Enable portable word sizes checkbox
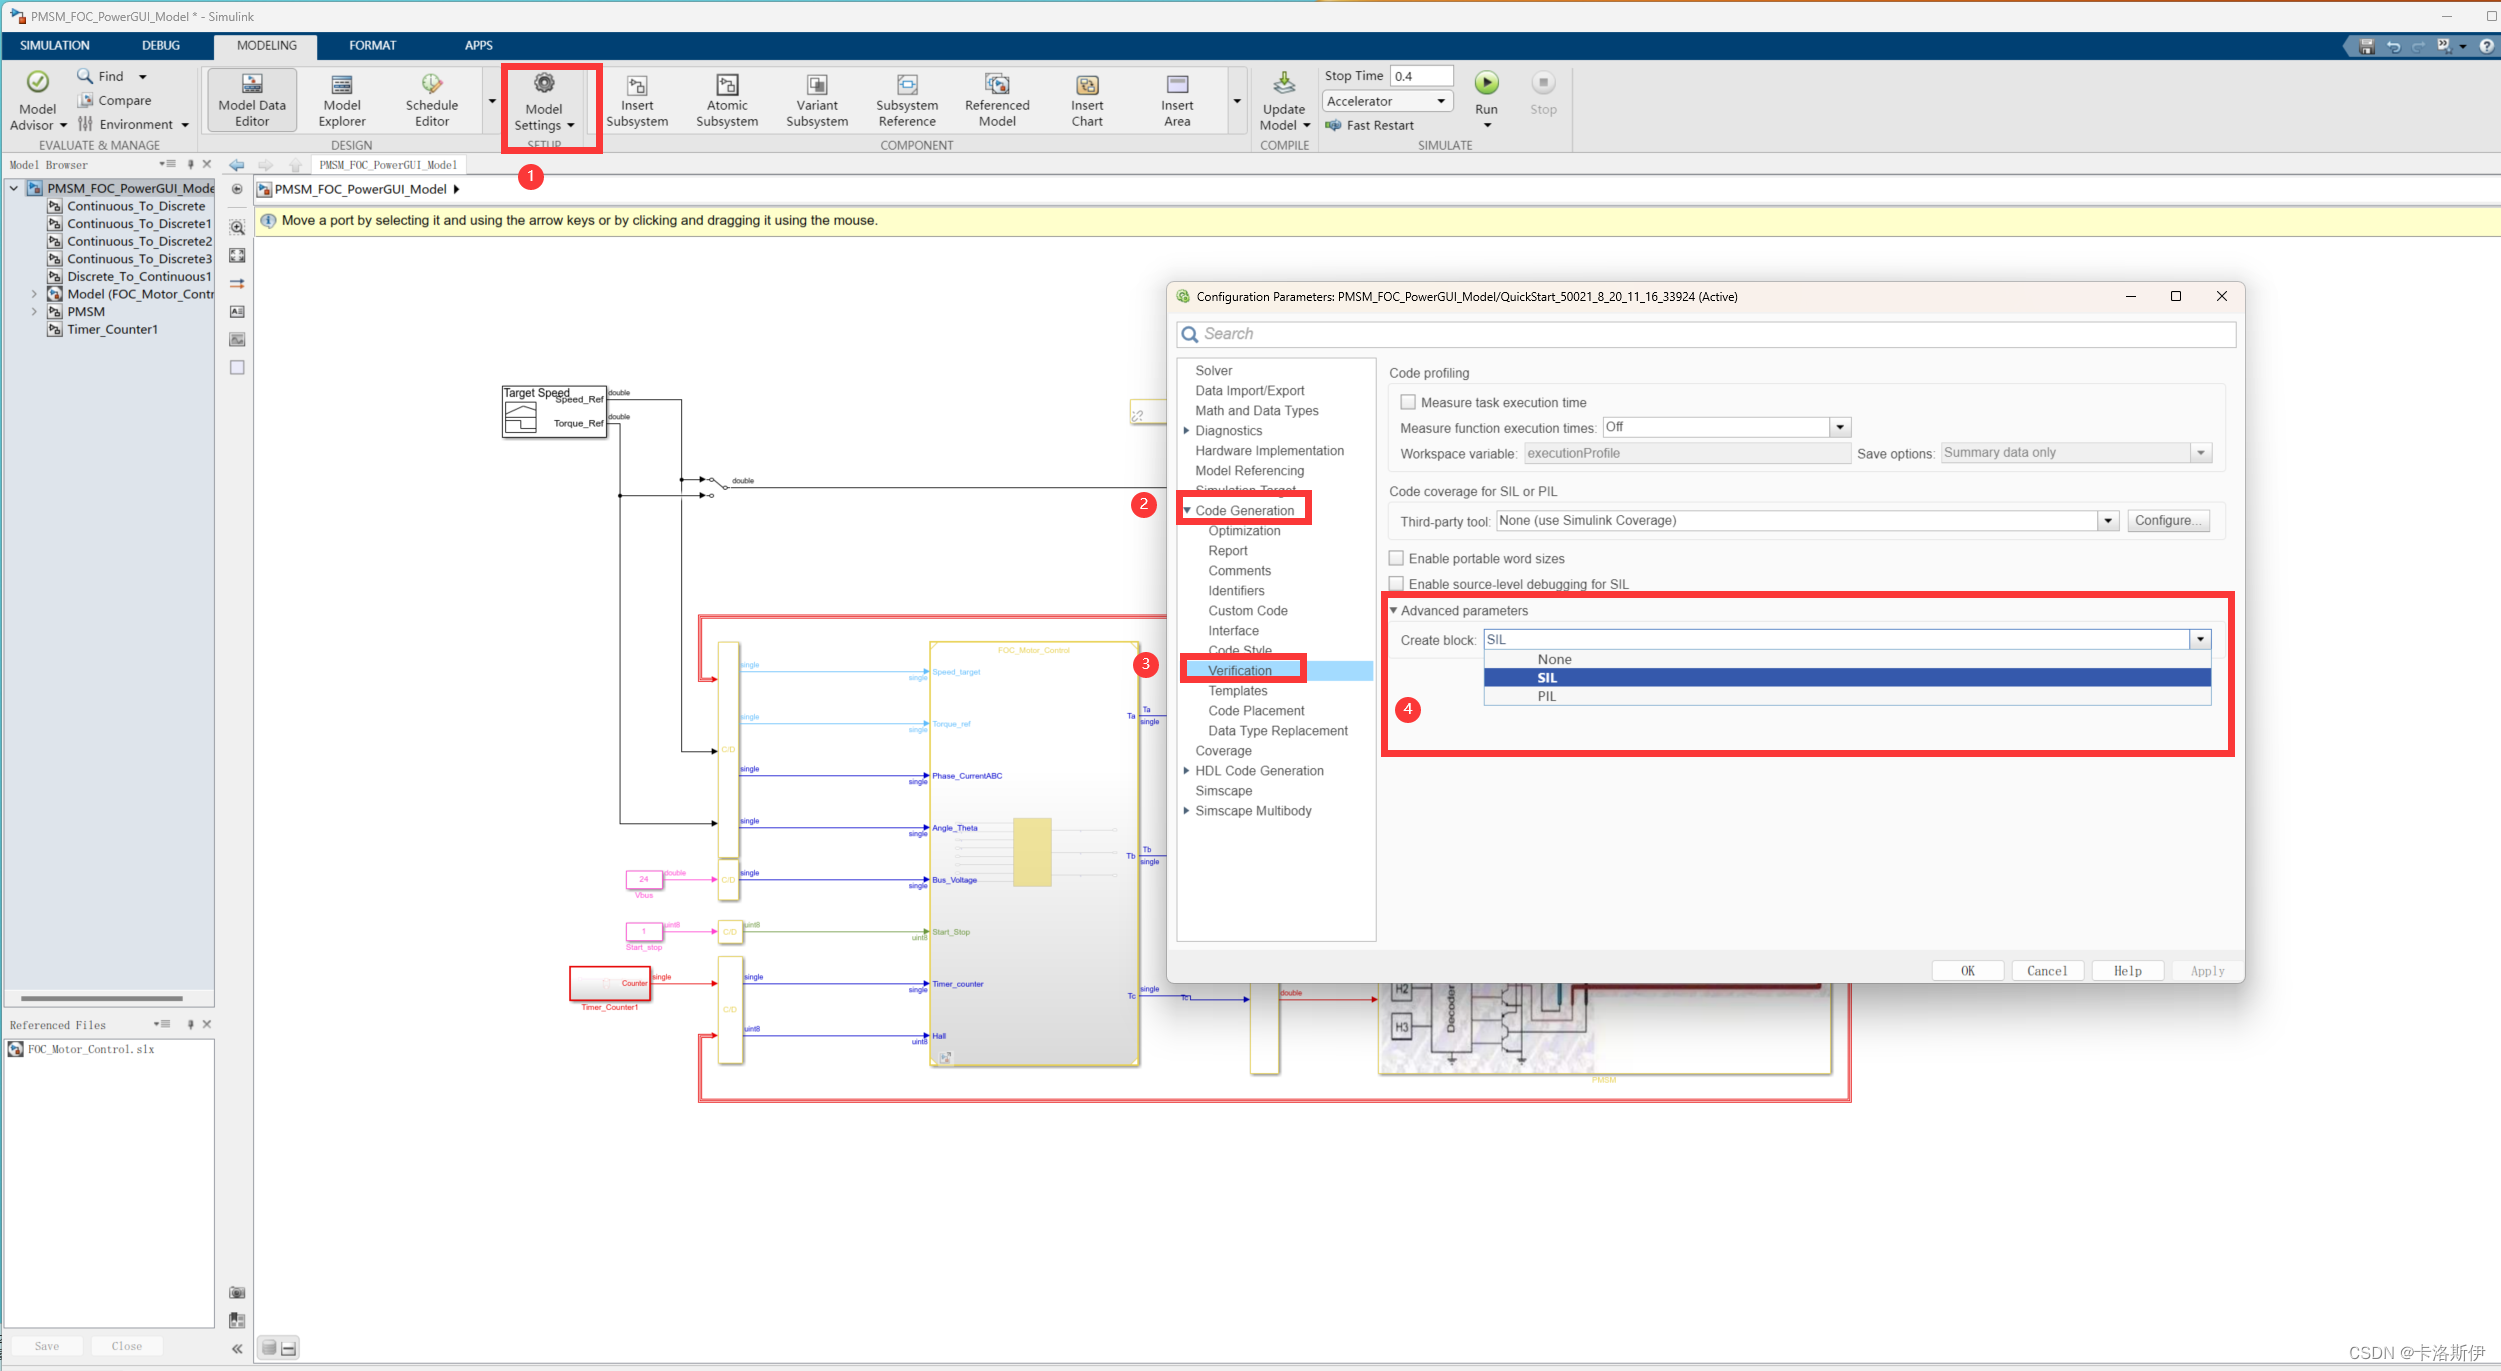The height and width of the screenshot is (1371, 2501). (1396, 558)
